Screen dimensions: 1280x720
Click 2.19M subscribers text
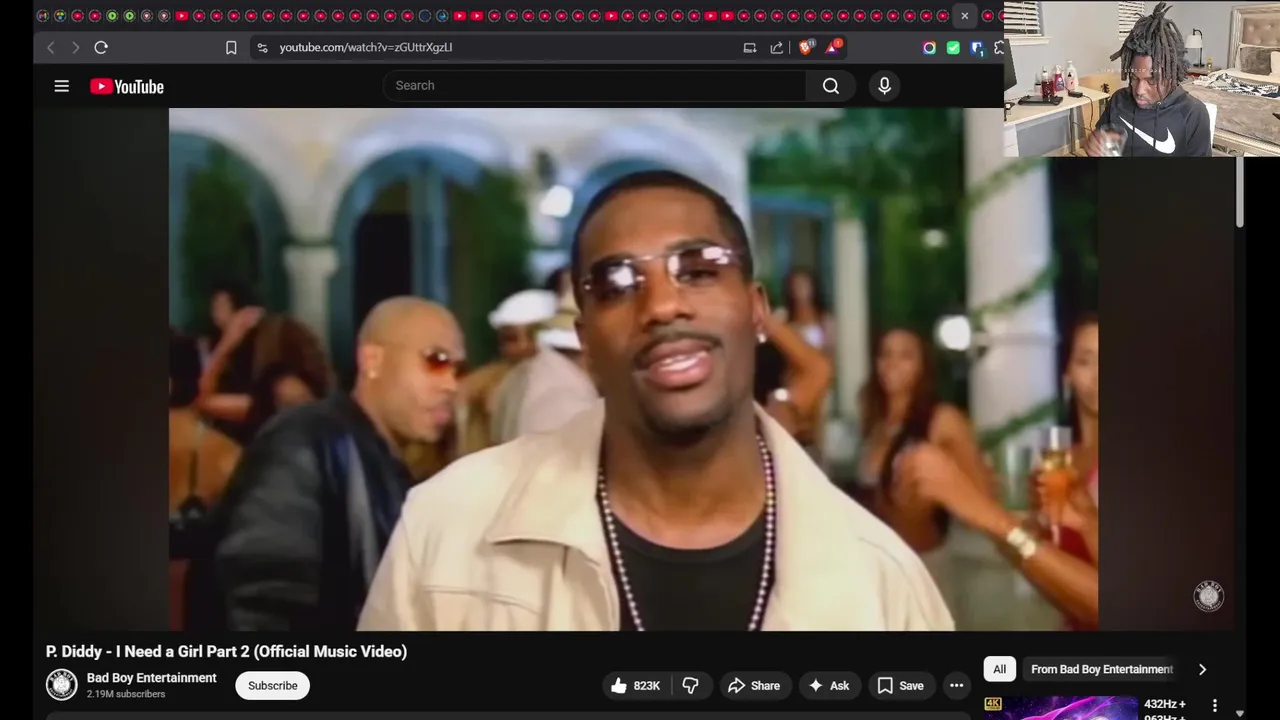click(x=126, y=694)
